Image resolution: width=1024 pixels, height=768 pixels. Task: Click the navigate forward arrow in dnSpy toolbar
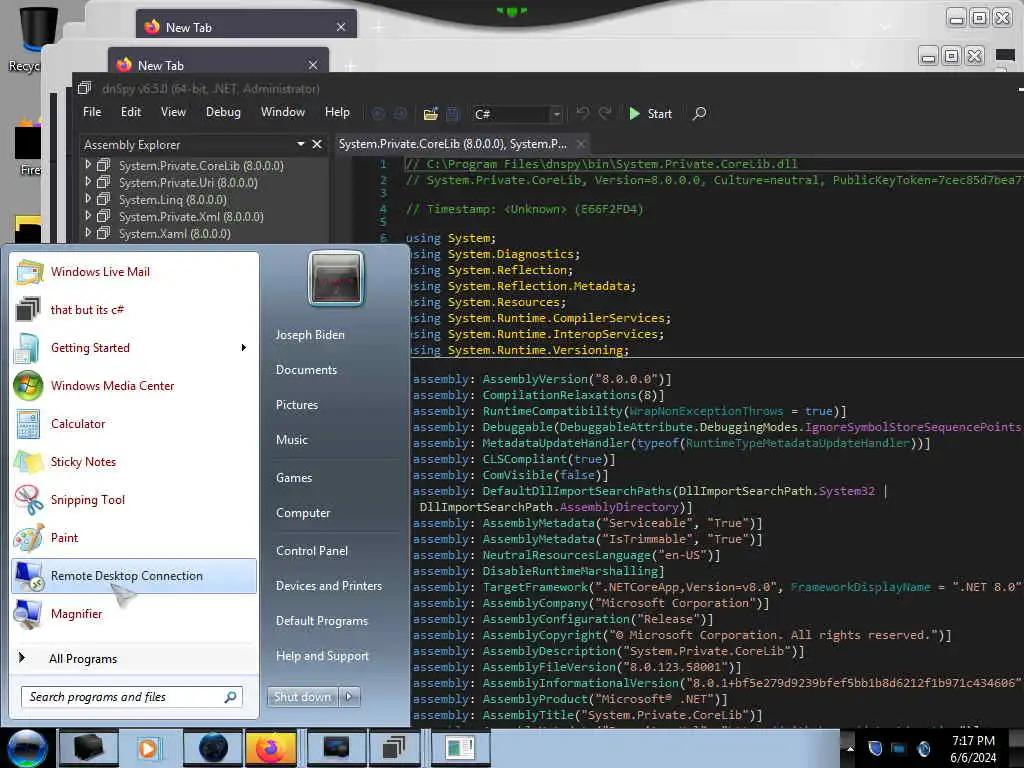click(400, 114)
